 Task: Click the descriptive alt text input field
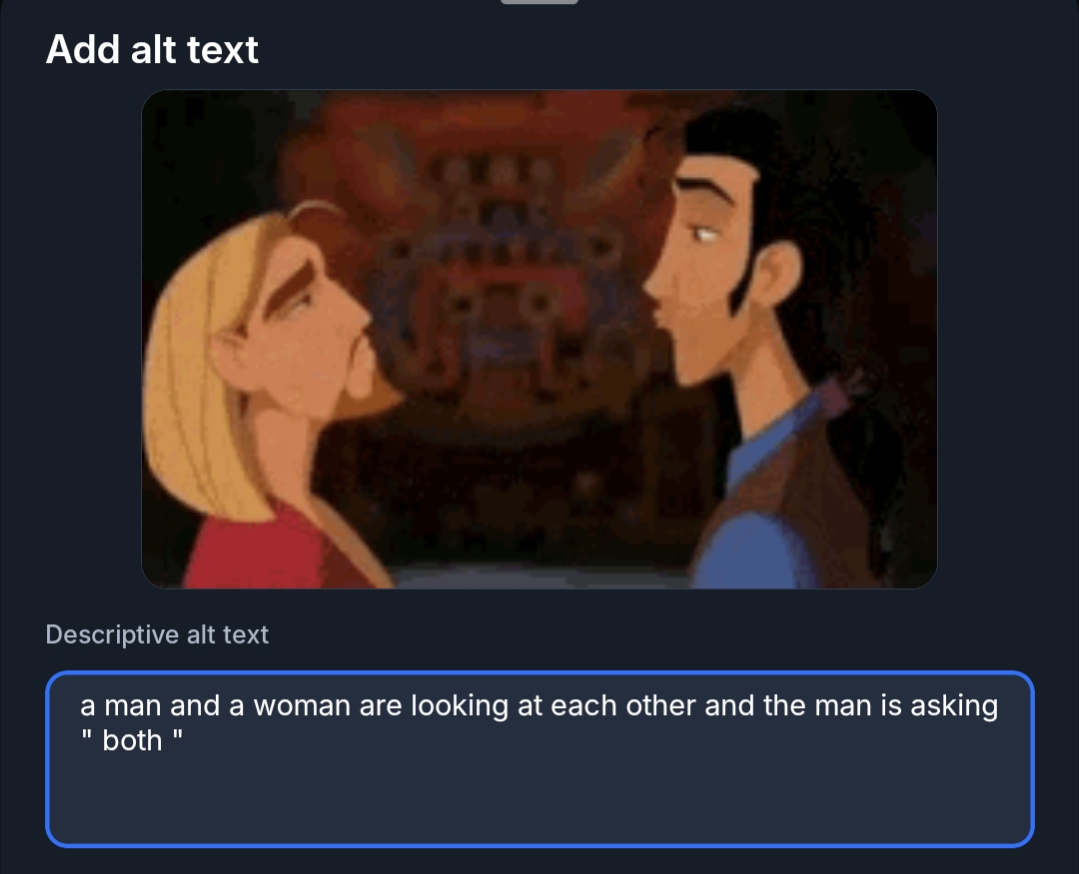click(540, 758)
